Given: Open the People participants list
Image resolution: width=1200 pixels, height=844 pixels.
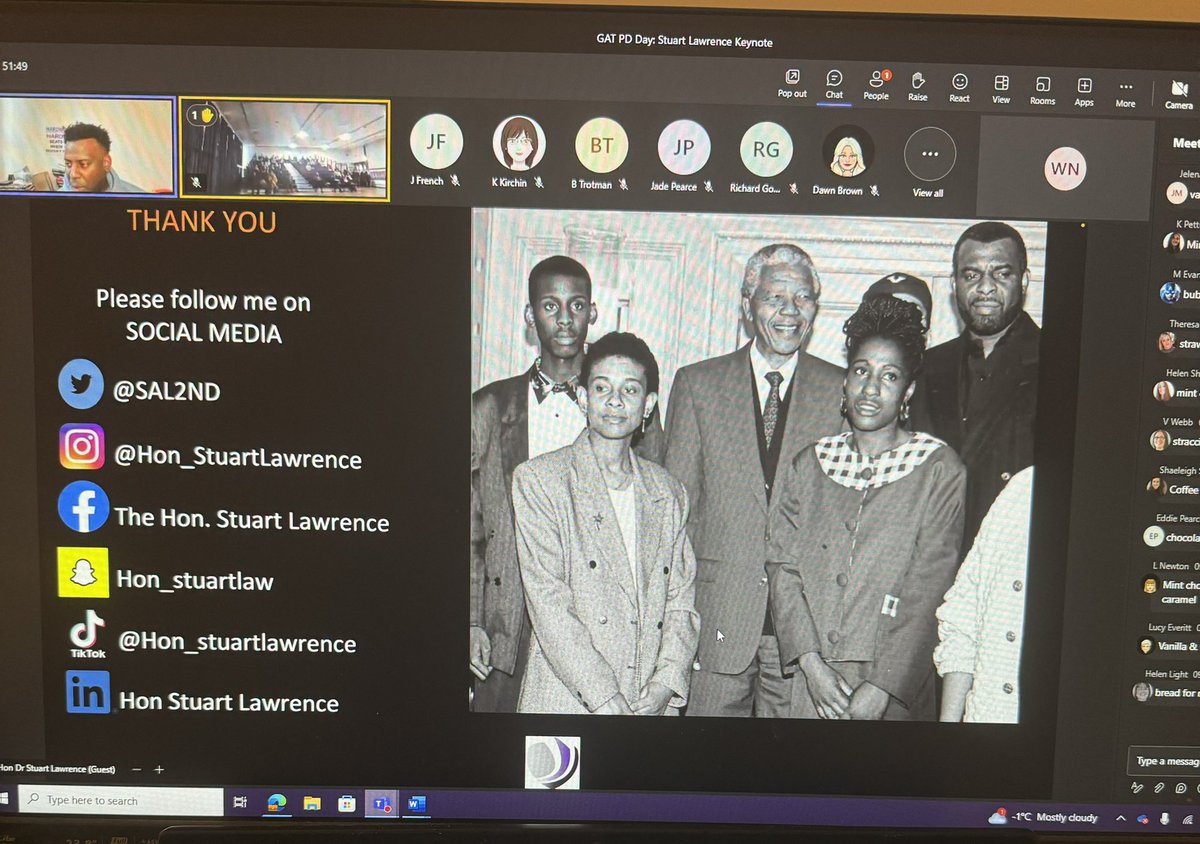Looking at the screenshot, I should point(876,85).
